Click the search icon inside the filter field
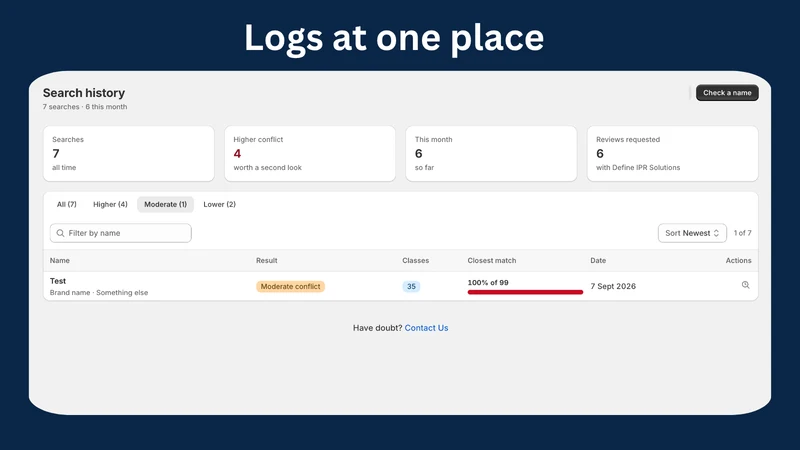This screenshot has width=800, height=450. click(60, 233)
